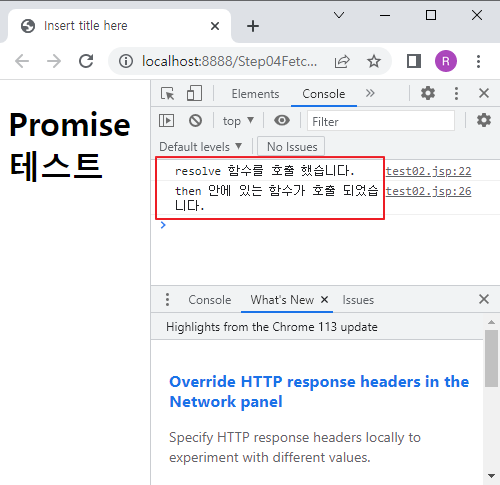
Task: Minimize the Chrome window
Action: [x=385, y=15]
